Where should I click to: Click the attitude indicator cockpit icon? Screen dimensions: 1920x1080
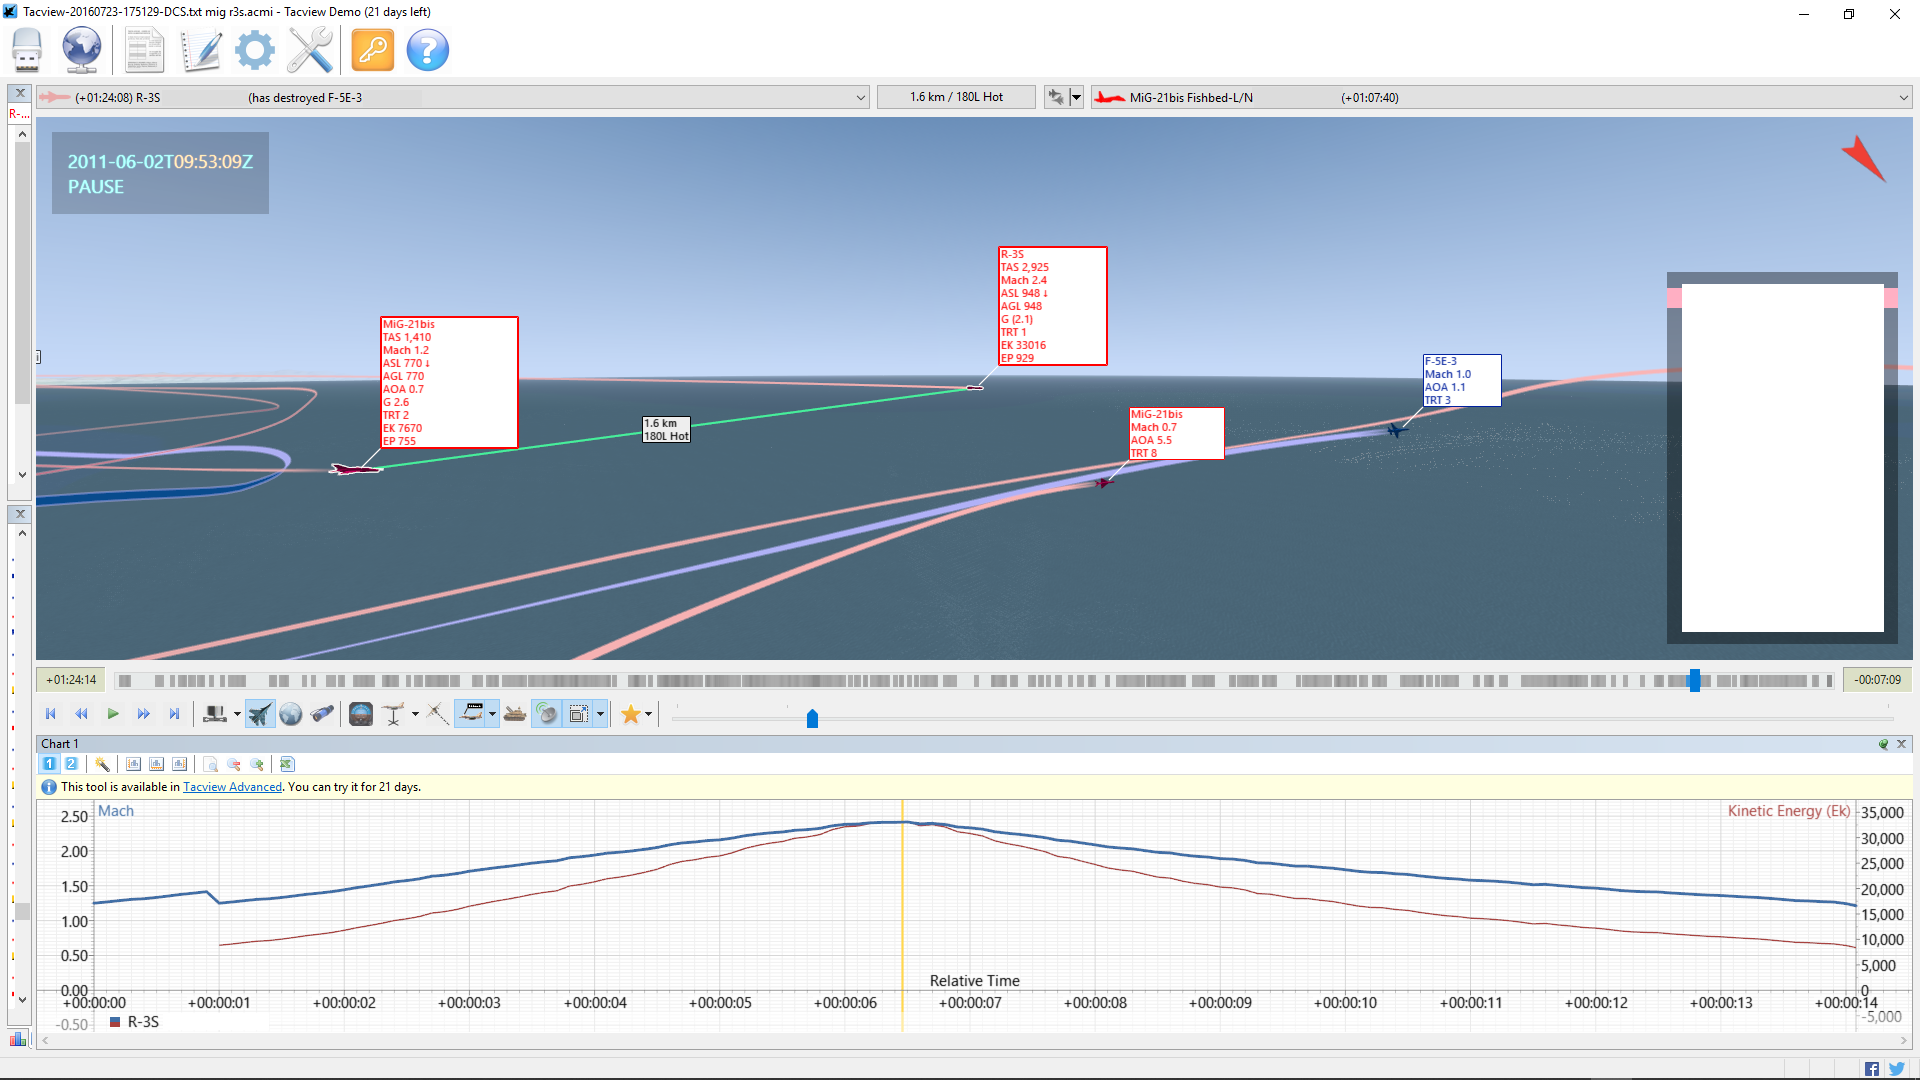point(361,714)
